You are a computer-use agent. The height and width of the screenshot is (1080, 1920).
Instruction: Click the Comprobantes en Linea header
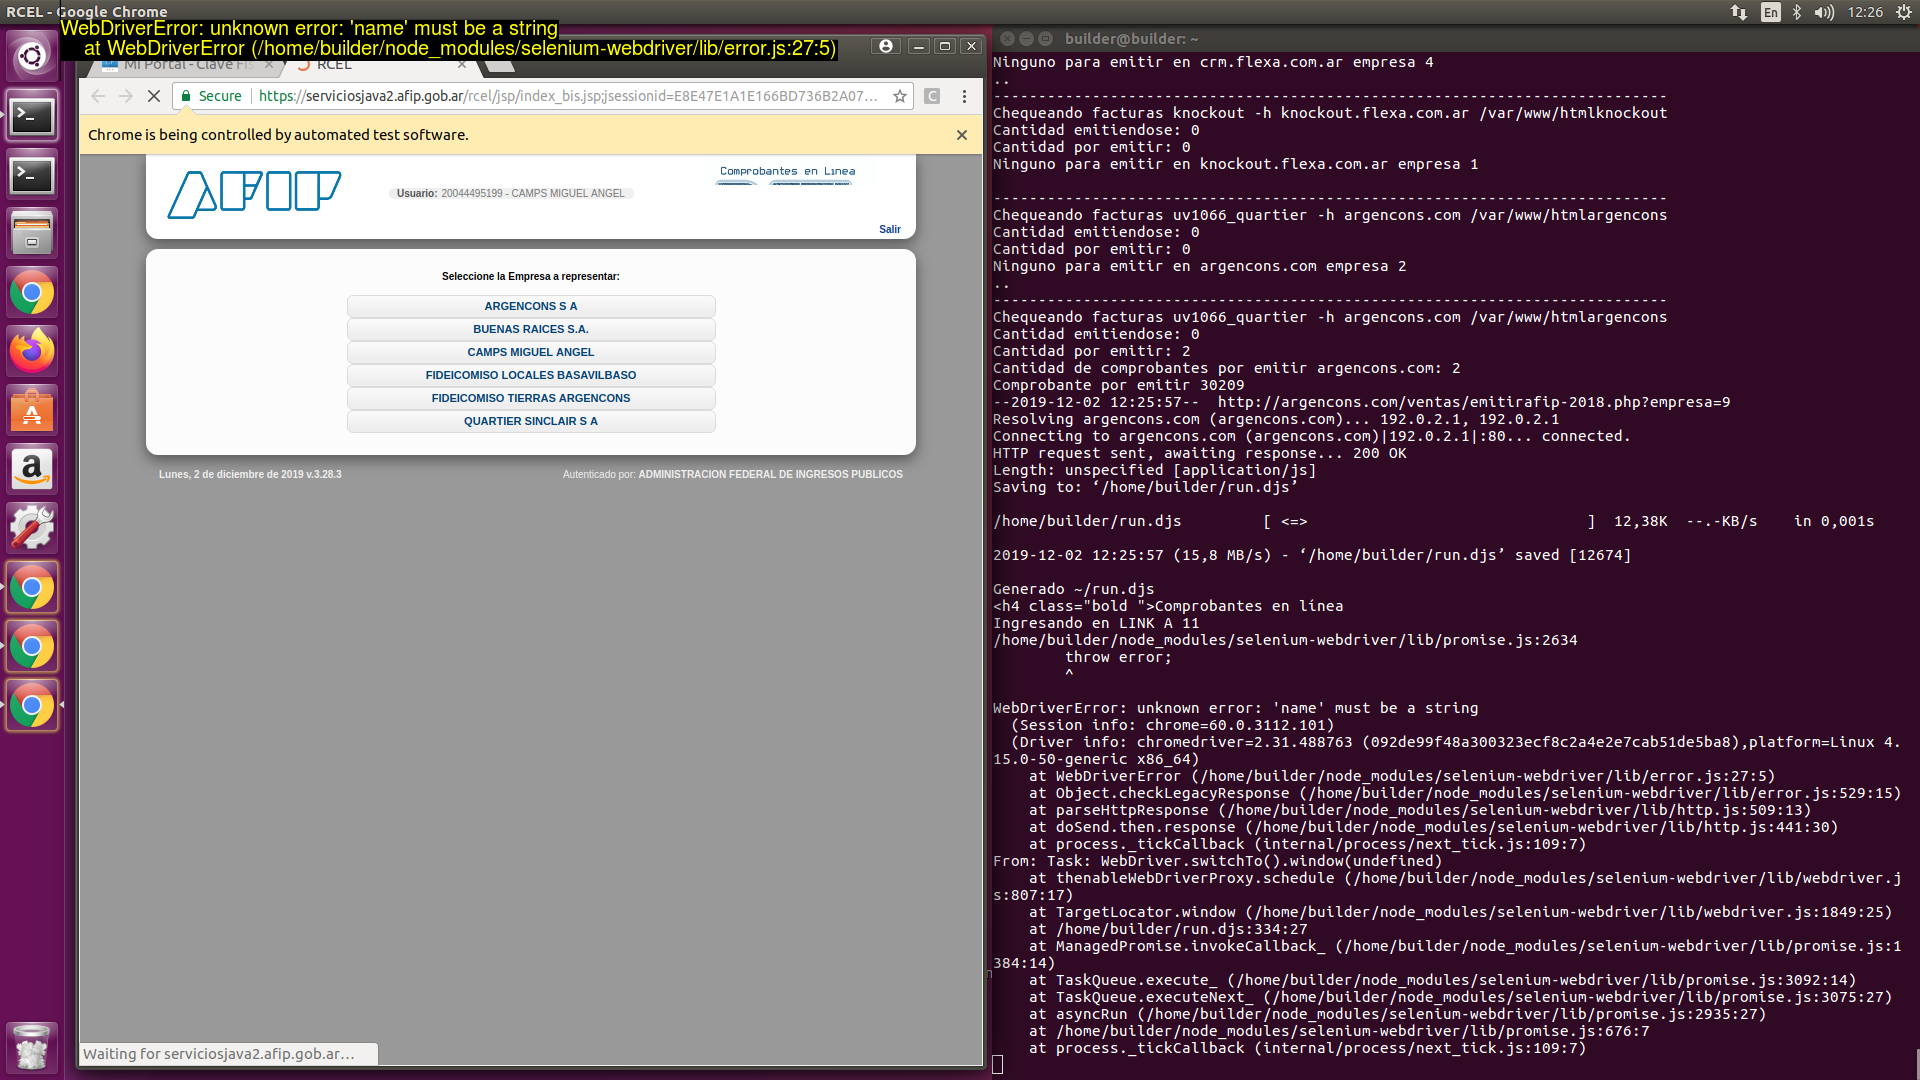click(787, 171)
